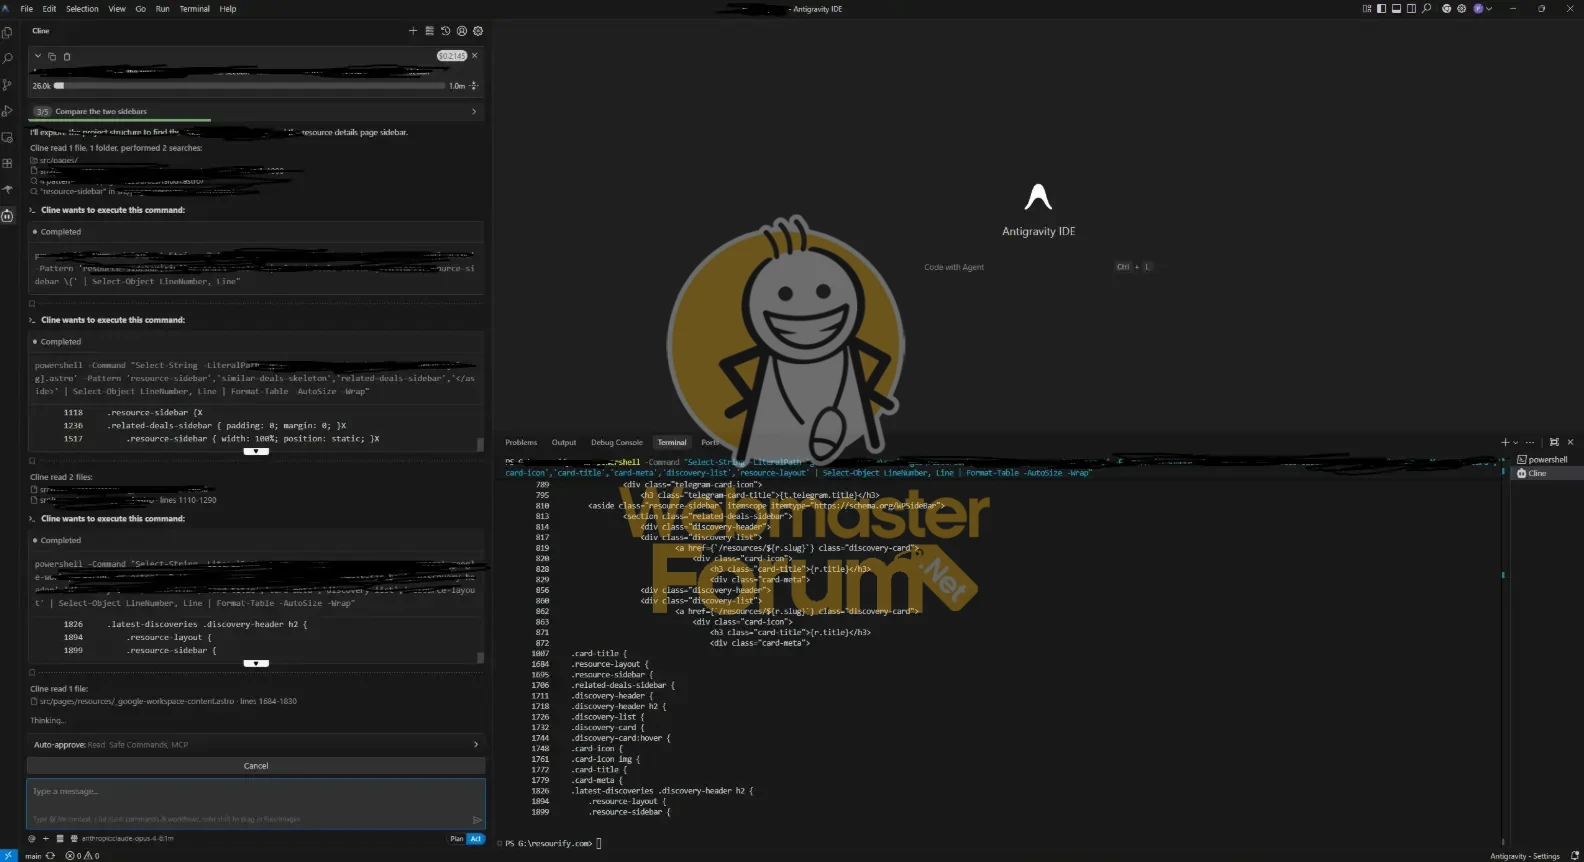Open the View menu
Image resolution: width=1584 pixels, height=862 pixels.
(117, 9)
